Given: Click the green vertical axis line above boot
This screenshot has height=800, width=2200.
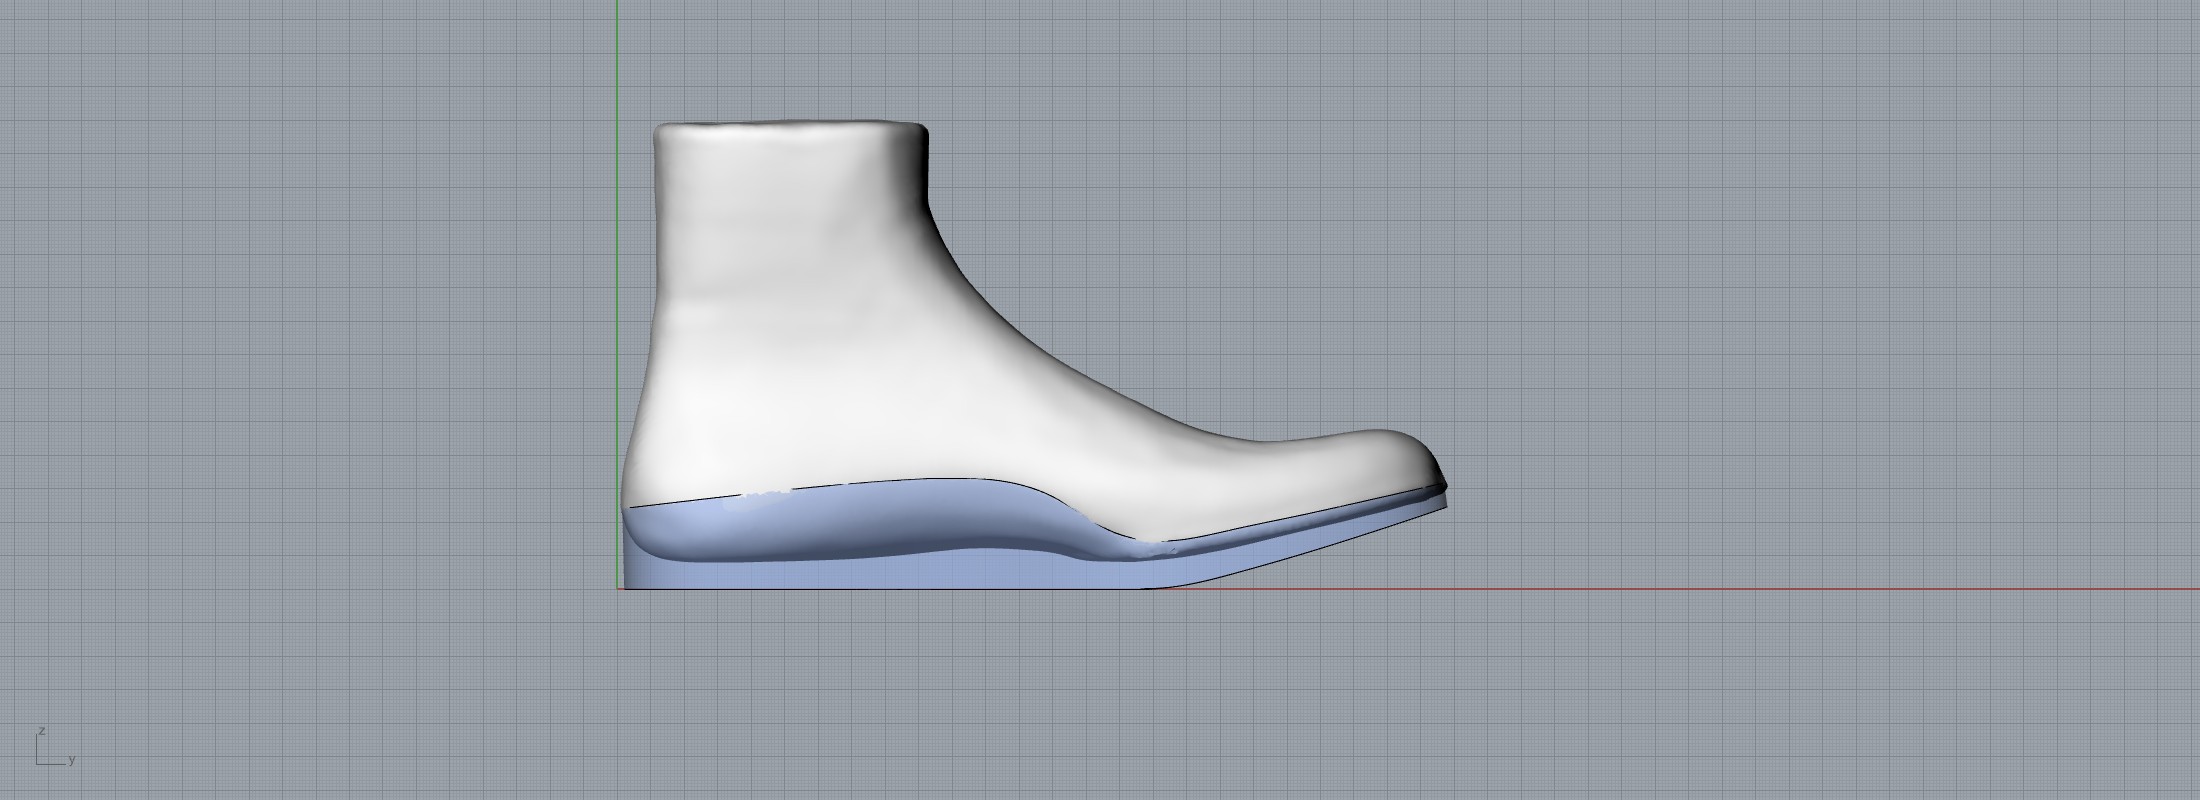Looking at the screenshot, I should (618, 60).
